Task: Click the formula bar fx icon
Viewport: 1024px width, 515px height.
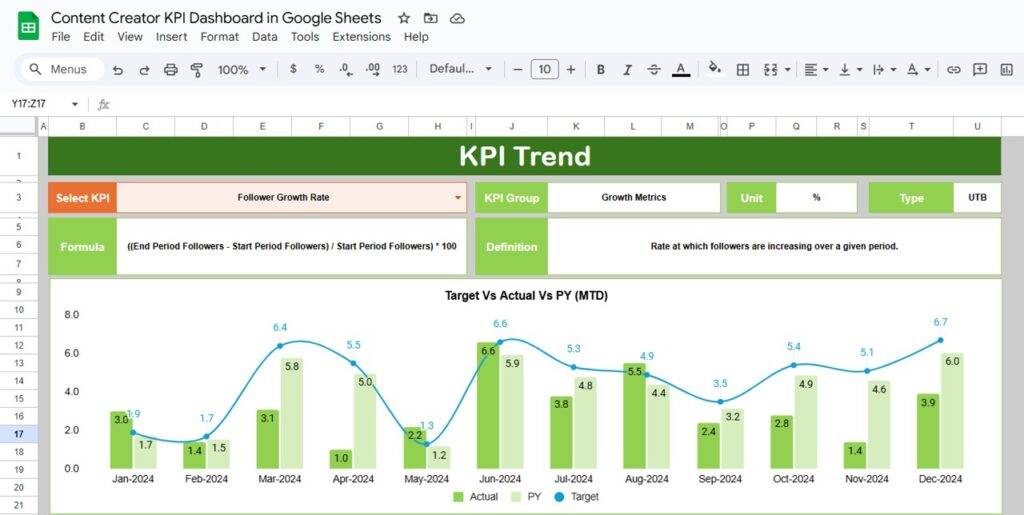Action: point(103,104)
